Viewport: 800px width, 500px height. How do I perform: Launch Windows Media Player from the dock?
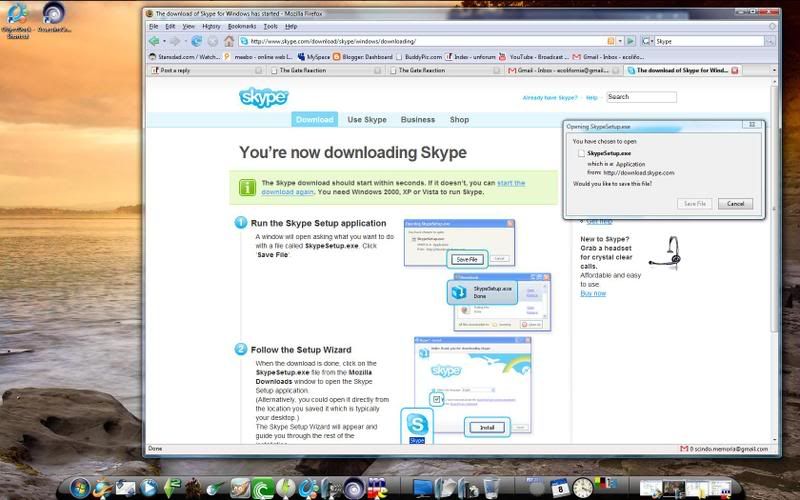point(148,488)
